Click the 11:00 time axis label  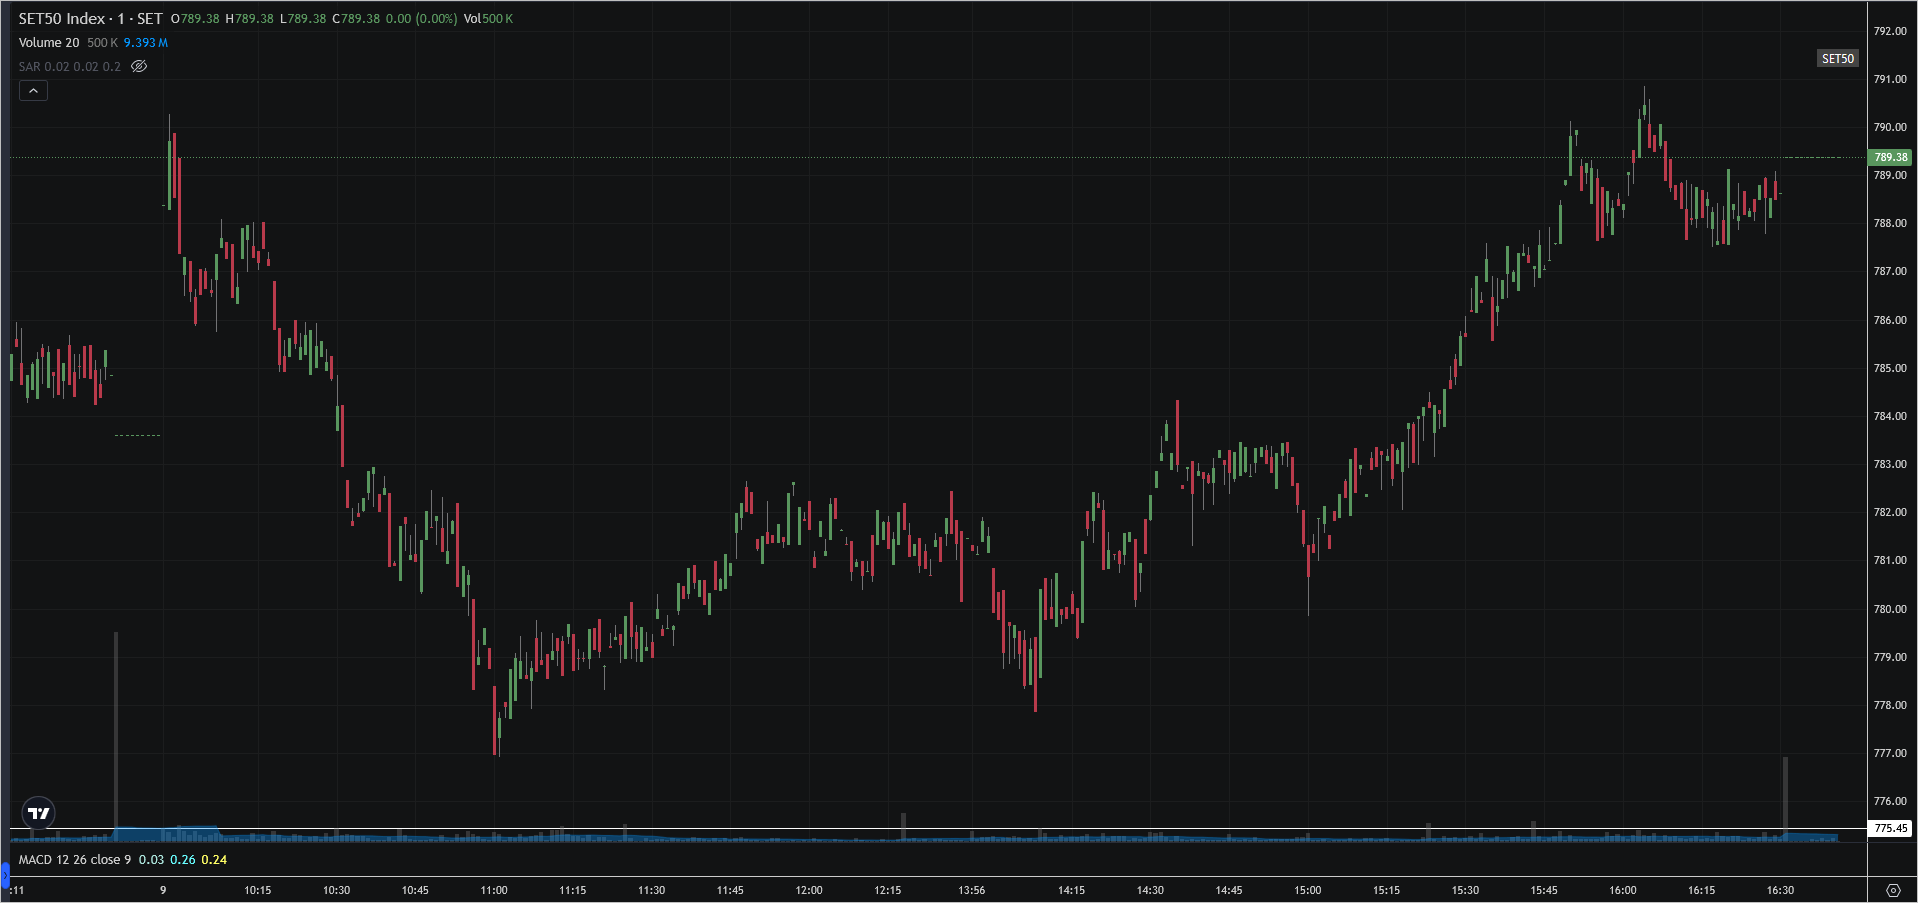pos(494,890)
